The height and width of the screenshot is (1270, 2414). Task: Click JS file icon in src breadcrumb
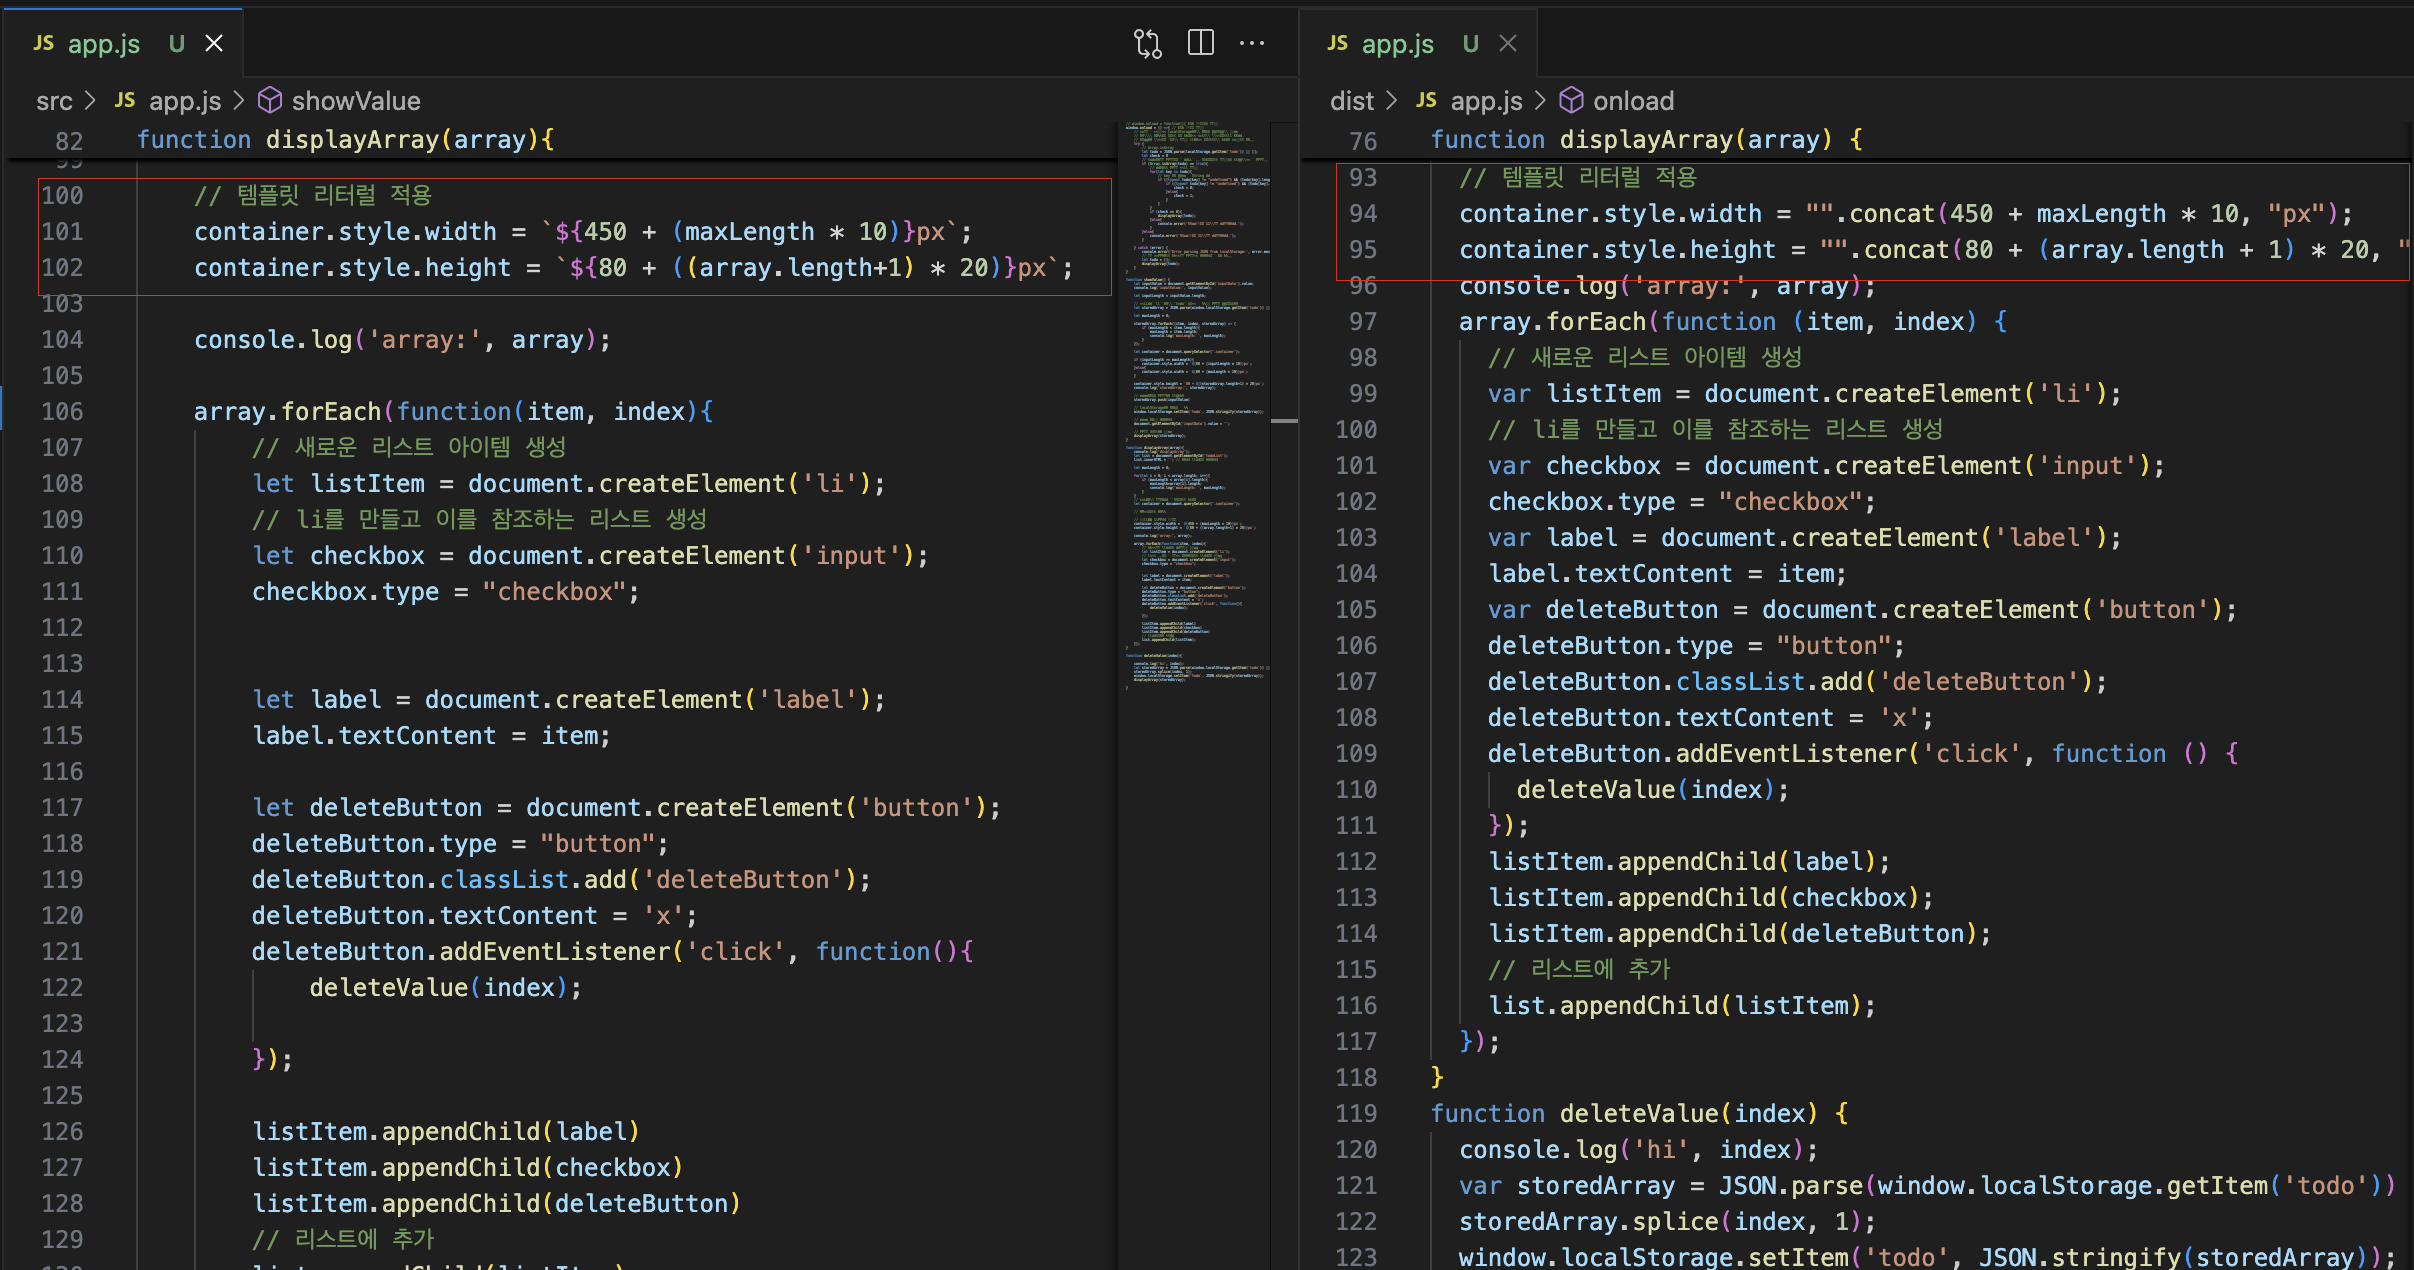pos(124,100)
